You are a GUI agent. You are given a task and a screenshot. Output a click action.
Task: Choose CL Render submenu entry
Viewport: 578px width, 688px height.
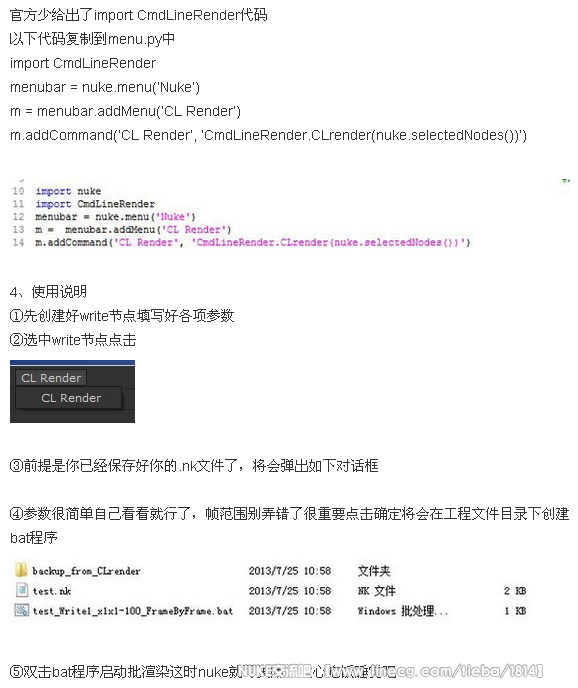click(71, 398)
